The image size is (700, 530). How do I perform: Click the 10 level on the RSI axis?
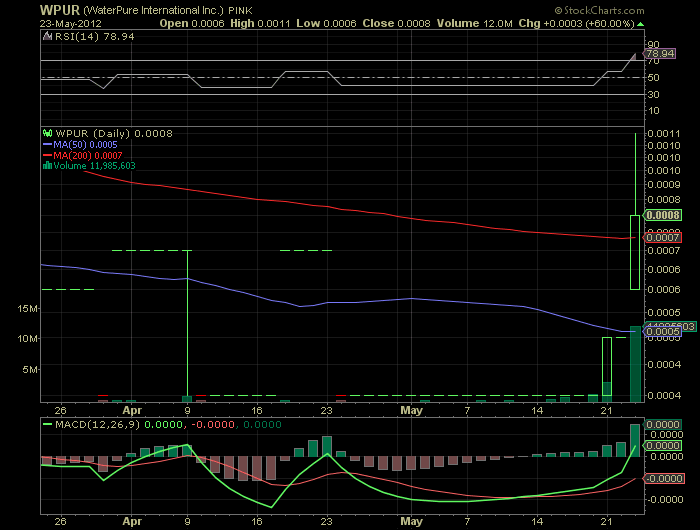(x=654, y=111)
